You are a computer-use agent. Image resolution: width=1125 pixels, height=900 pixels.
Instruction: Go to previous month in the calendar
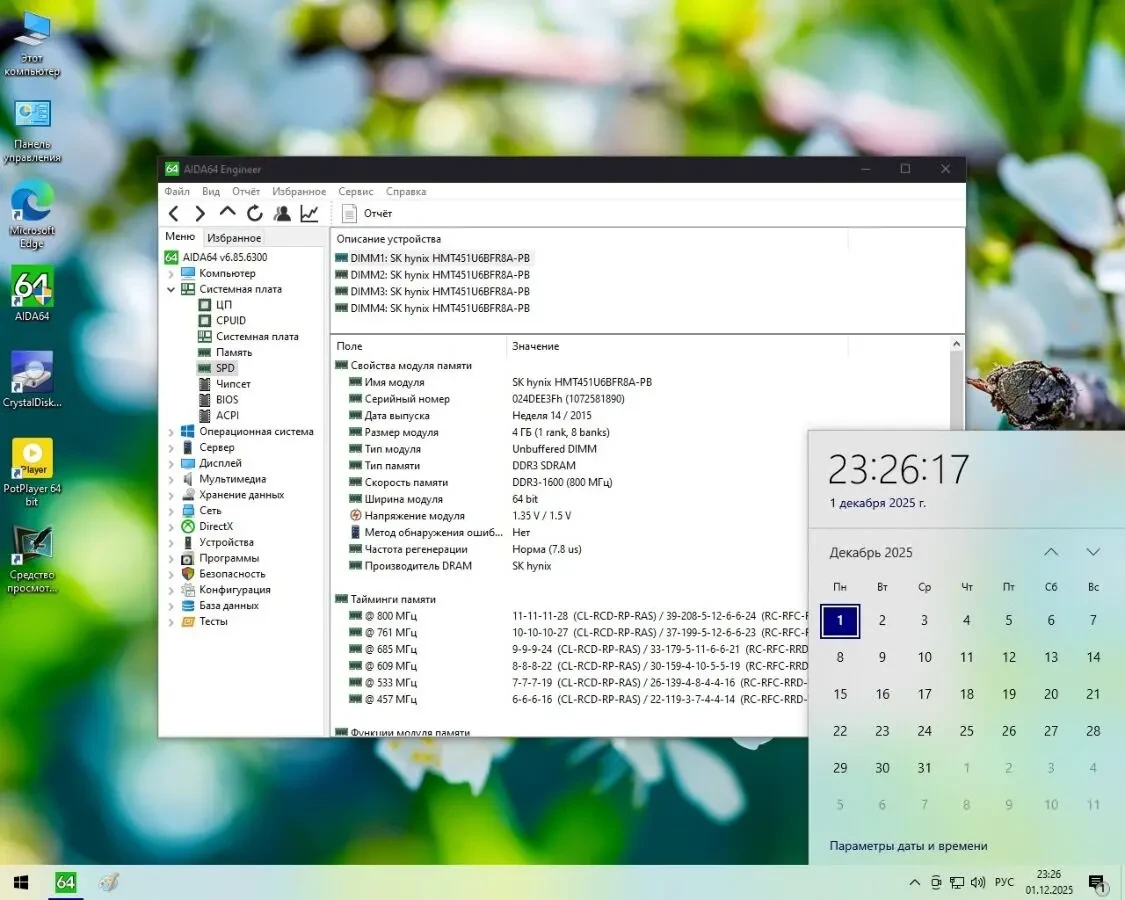pyautogui.click(x=1051, y=551)
